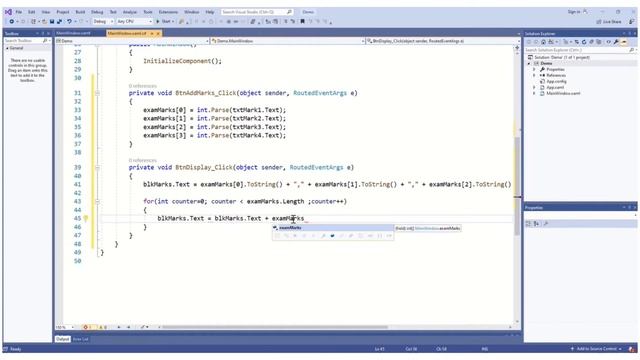Open the Demo project navigation dropdown

[132, 41]
